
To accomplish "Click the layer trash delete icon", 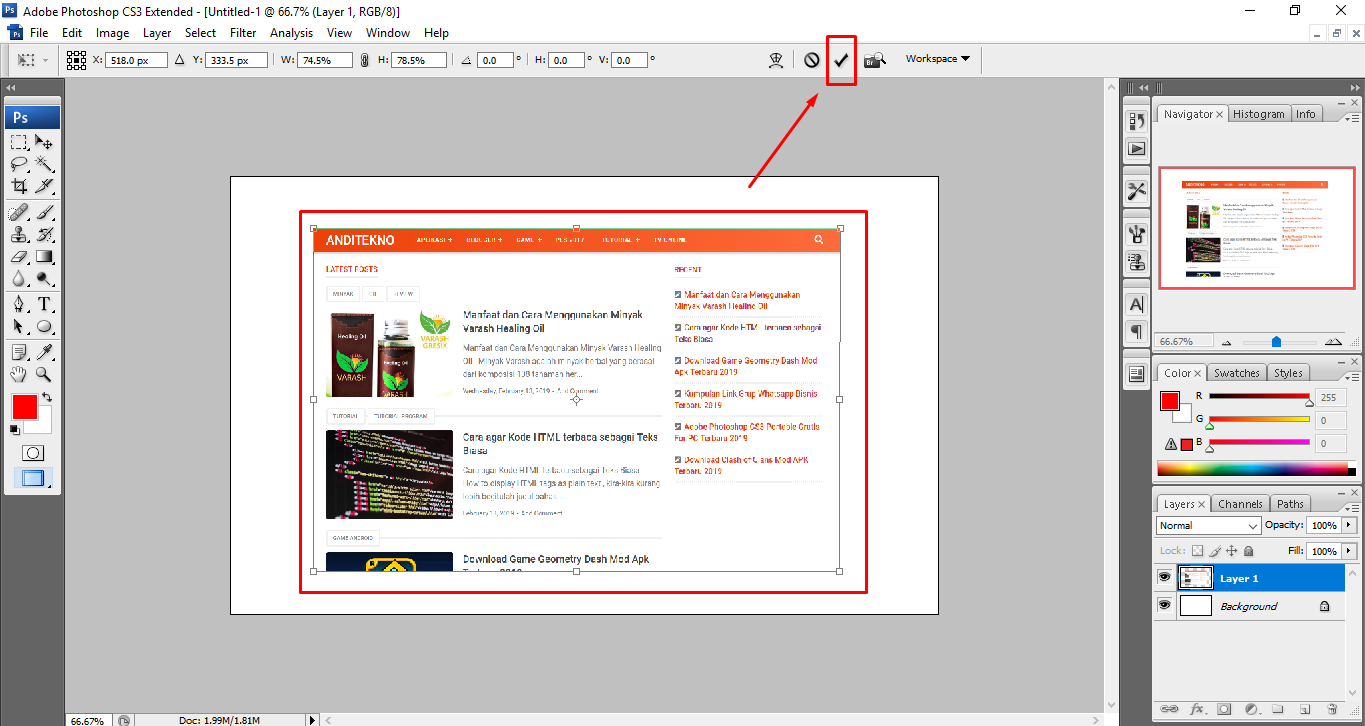I will (1332, 709).
